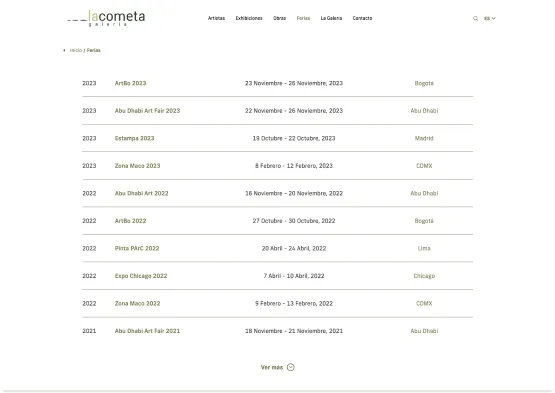Open the search magnifier icon

(475, 18)
